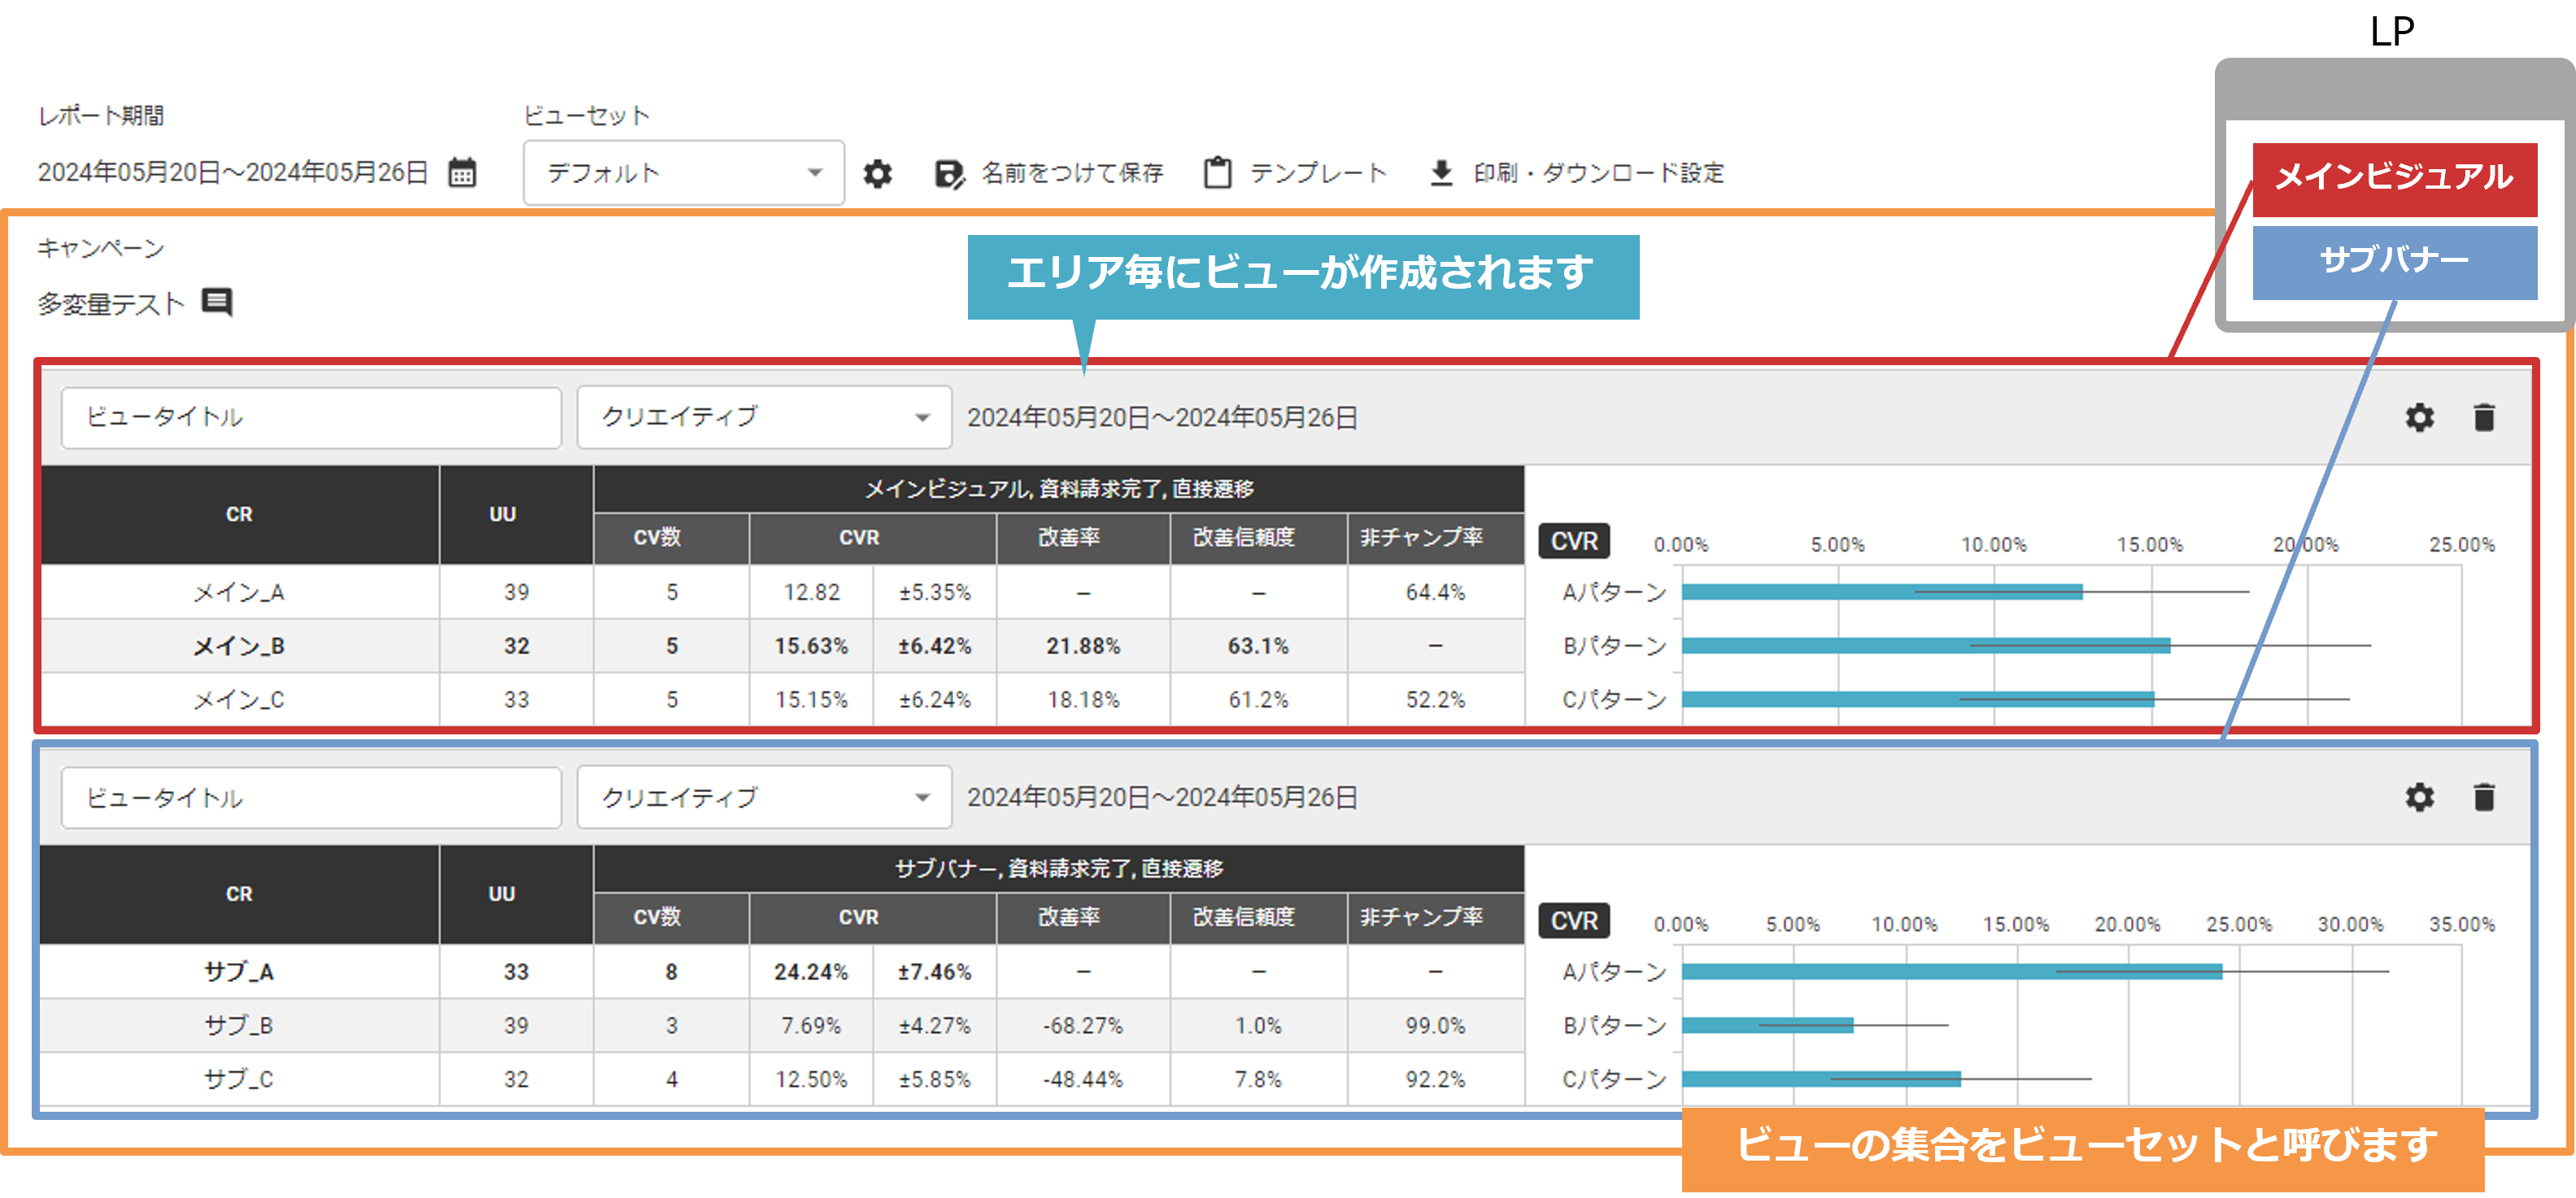Click the report date range 2024年05月20日～2024年05月26日
This screenshot has width=2576, height=1198.
(233, 173)
